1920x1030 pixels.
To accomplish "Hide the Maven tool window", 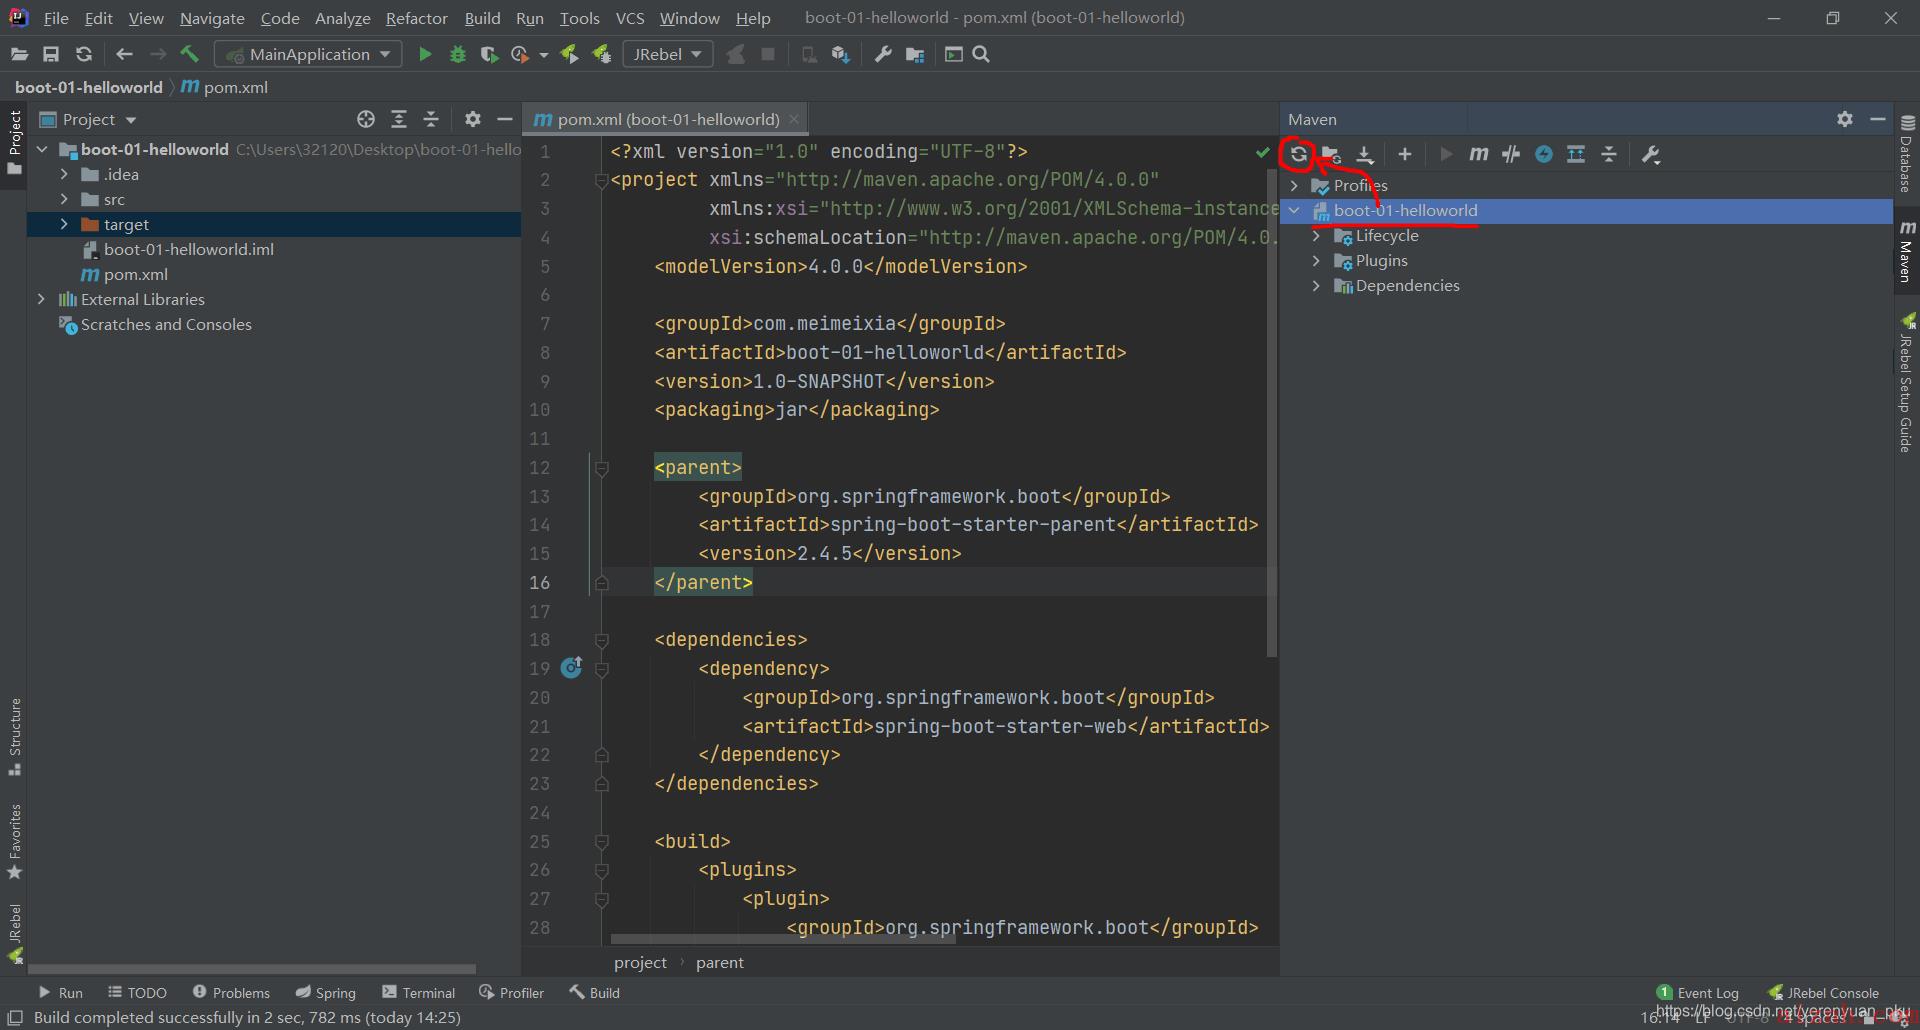I will [1878, 119].
